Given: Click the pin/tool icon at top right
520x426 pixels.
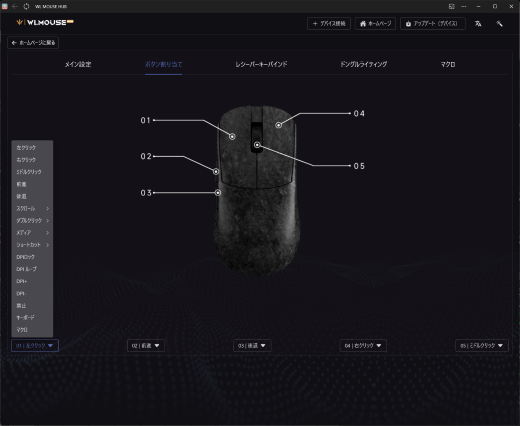Looking at the screenshot, I should tap(499, 24).
